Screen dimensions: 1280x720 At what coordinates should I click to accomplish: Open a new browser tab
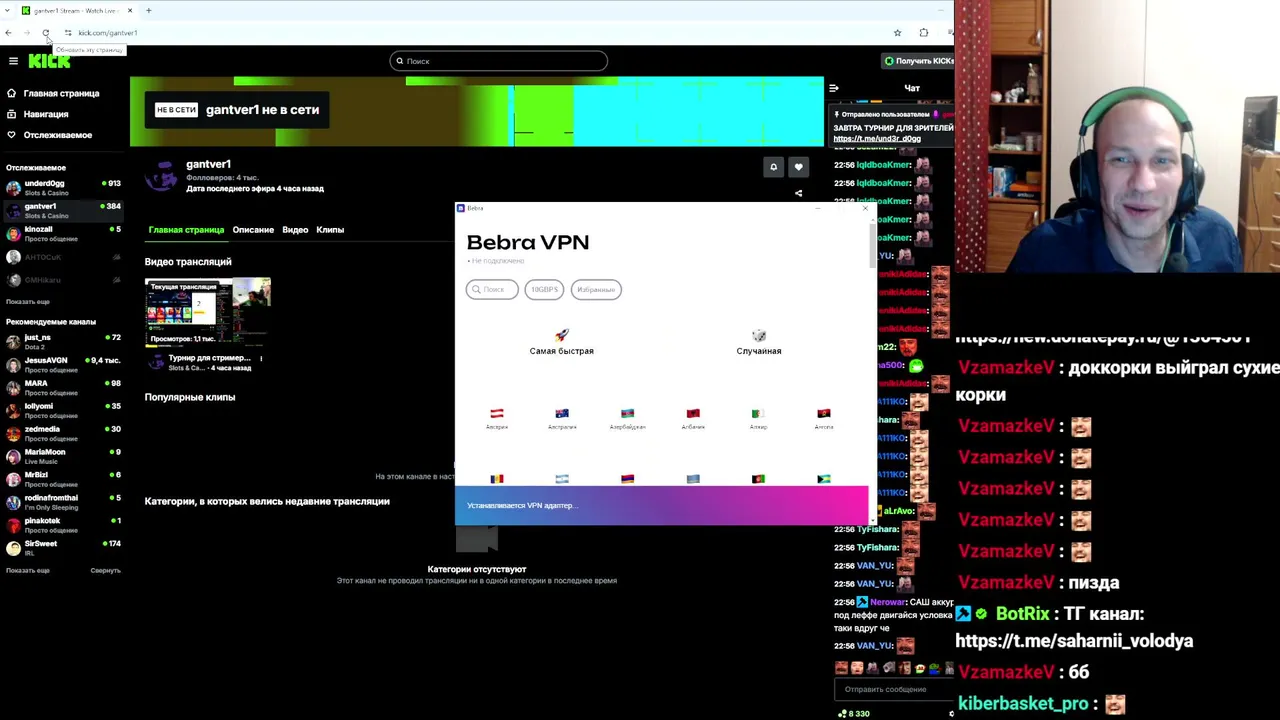148,10
